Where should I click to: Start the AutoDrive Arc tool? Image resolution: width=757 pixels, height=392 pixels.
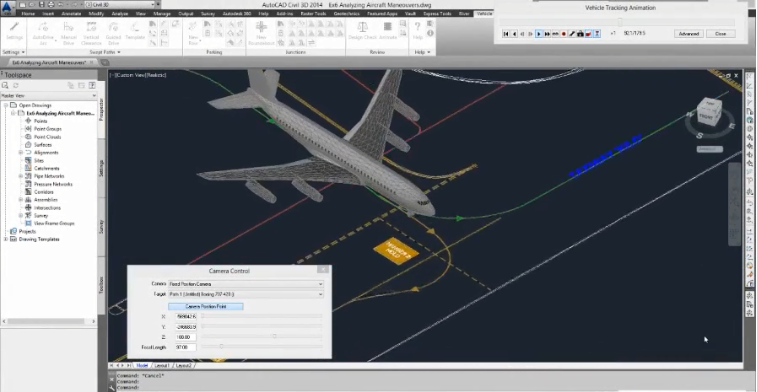[44, 33]
